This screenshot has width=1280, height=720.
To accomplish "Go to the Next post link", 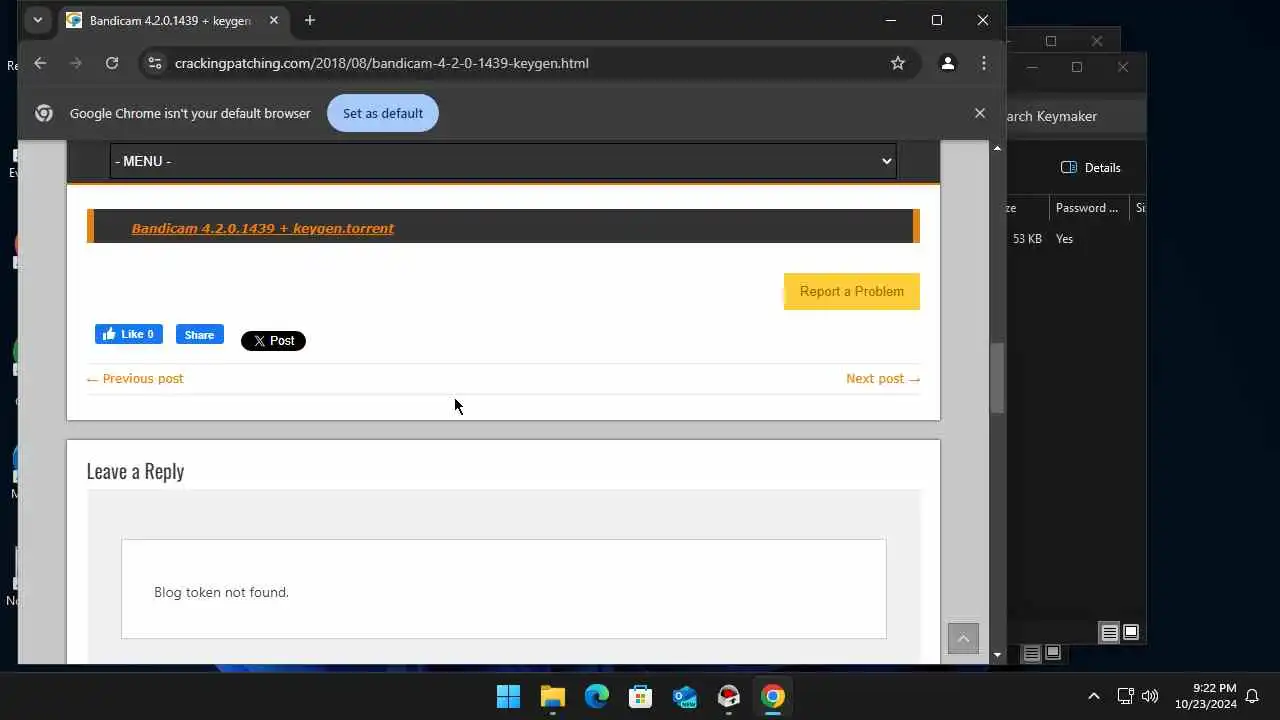I will click(883, 378).
